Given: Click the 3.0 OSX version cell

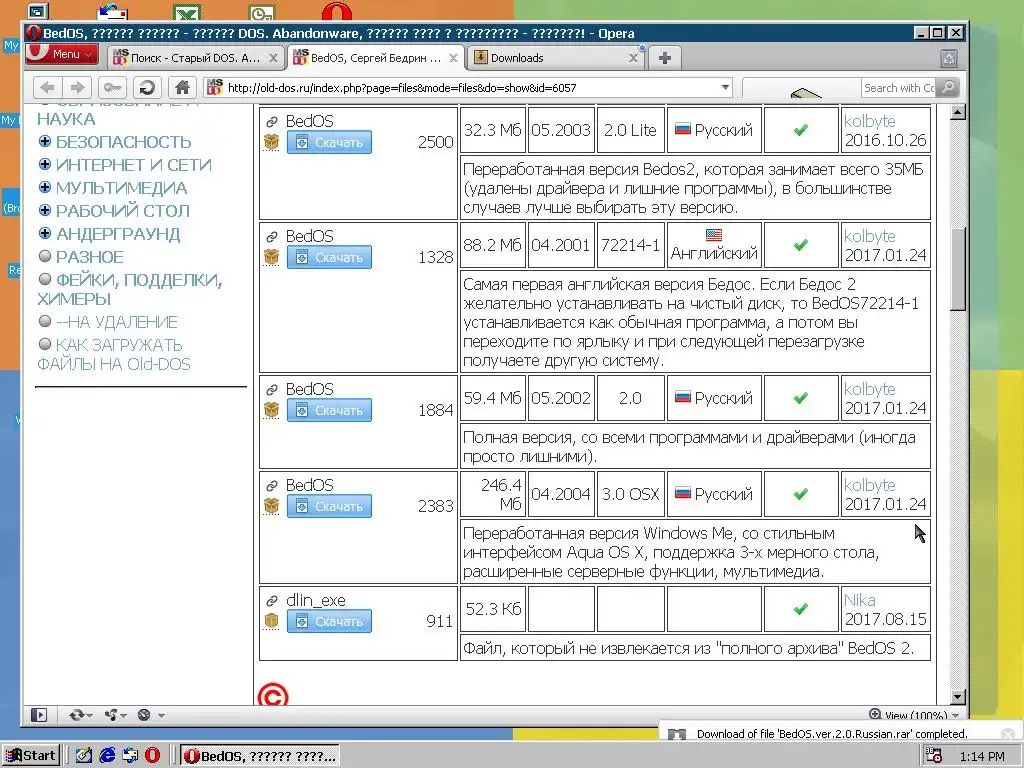Looking at the screenshot, I should tap(630, 494).
